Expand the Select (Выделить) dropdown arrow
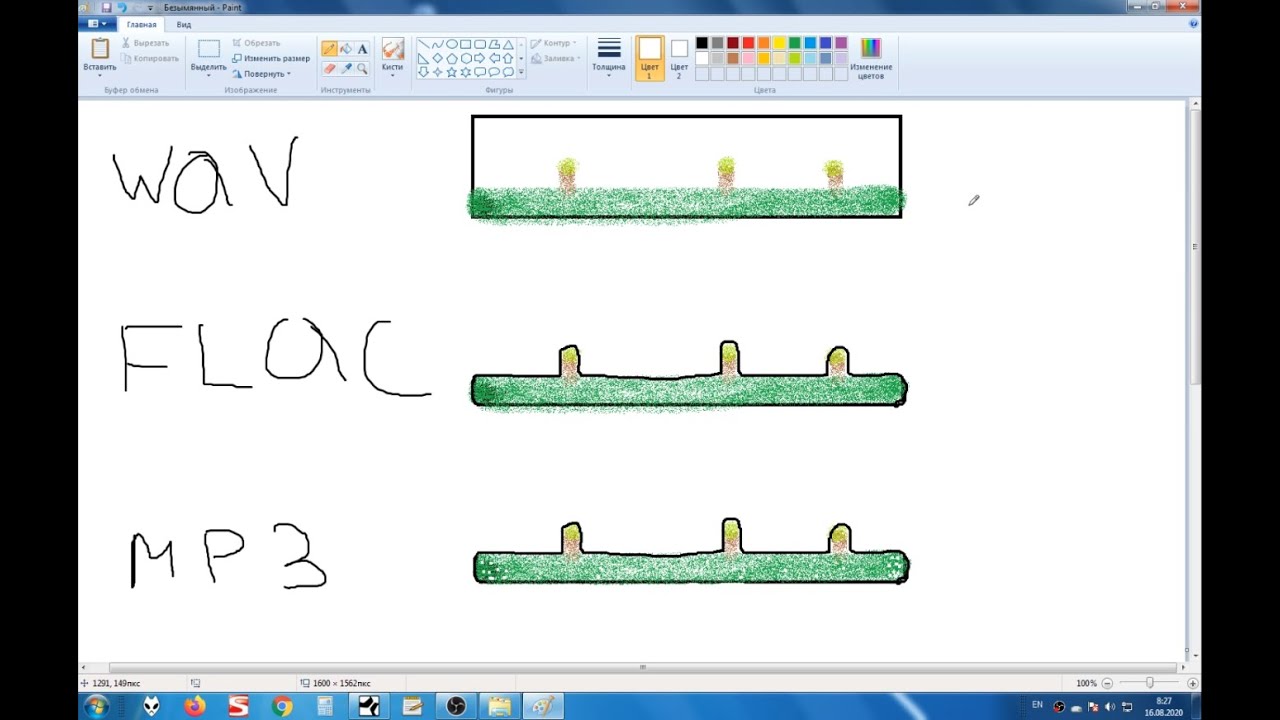Viewport: 1280px width, 720px height. (x=208, y=74)
